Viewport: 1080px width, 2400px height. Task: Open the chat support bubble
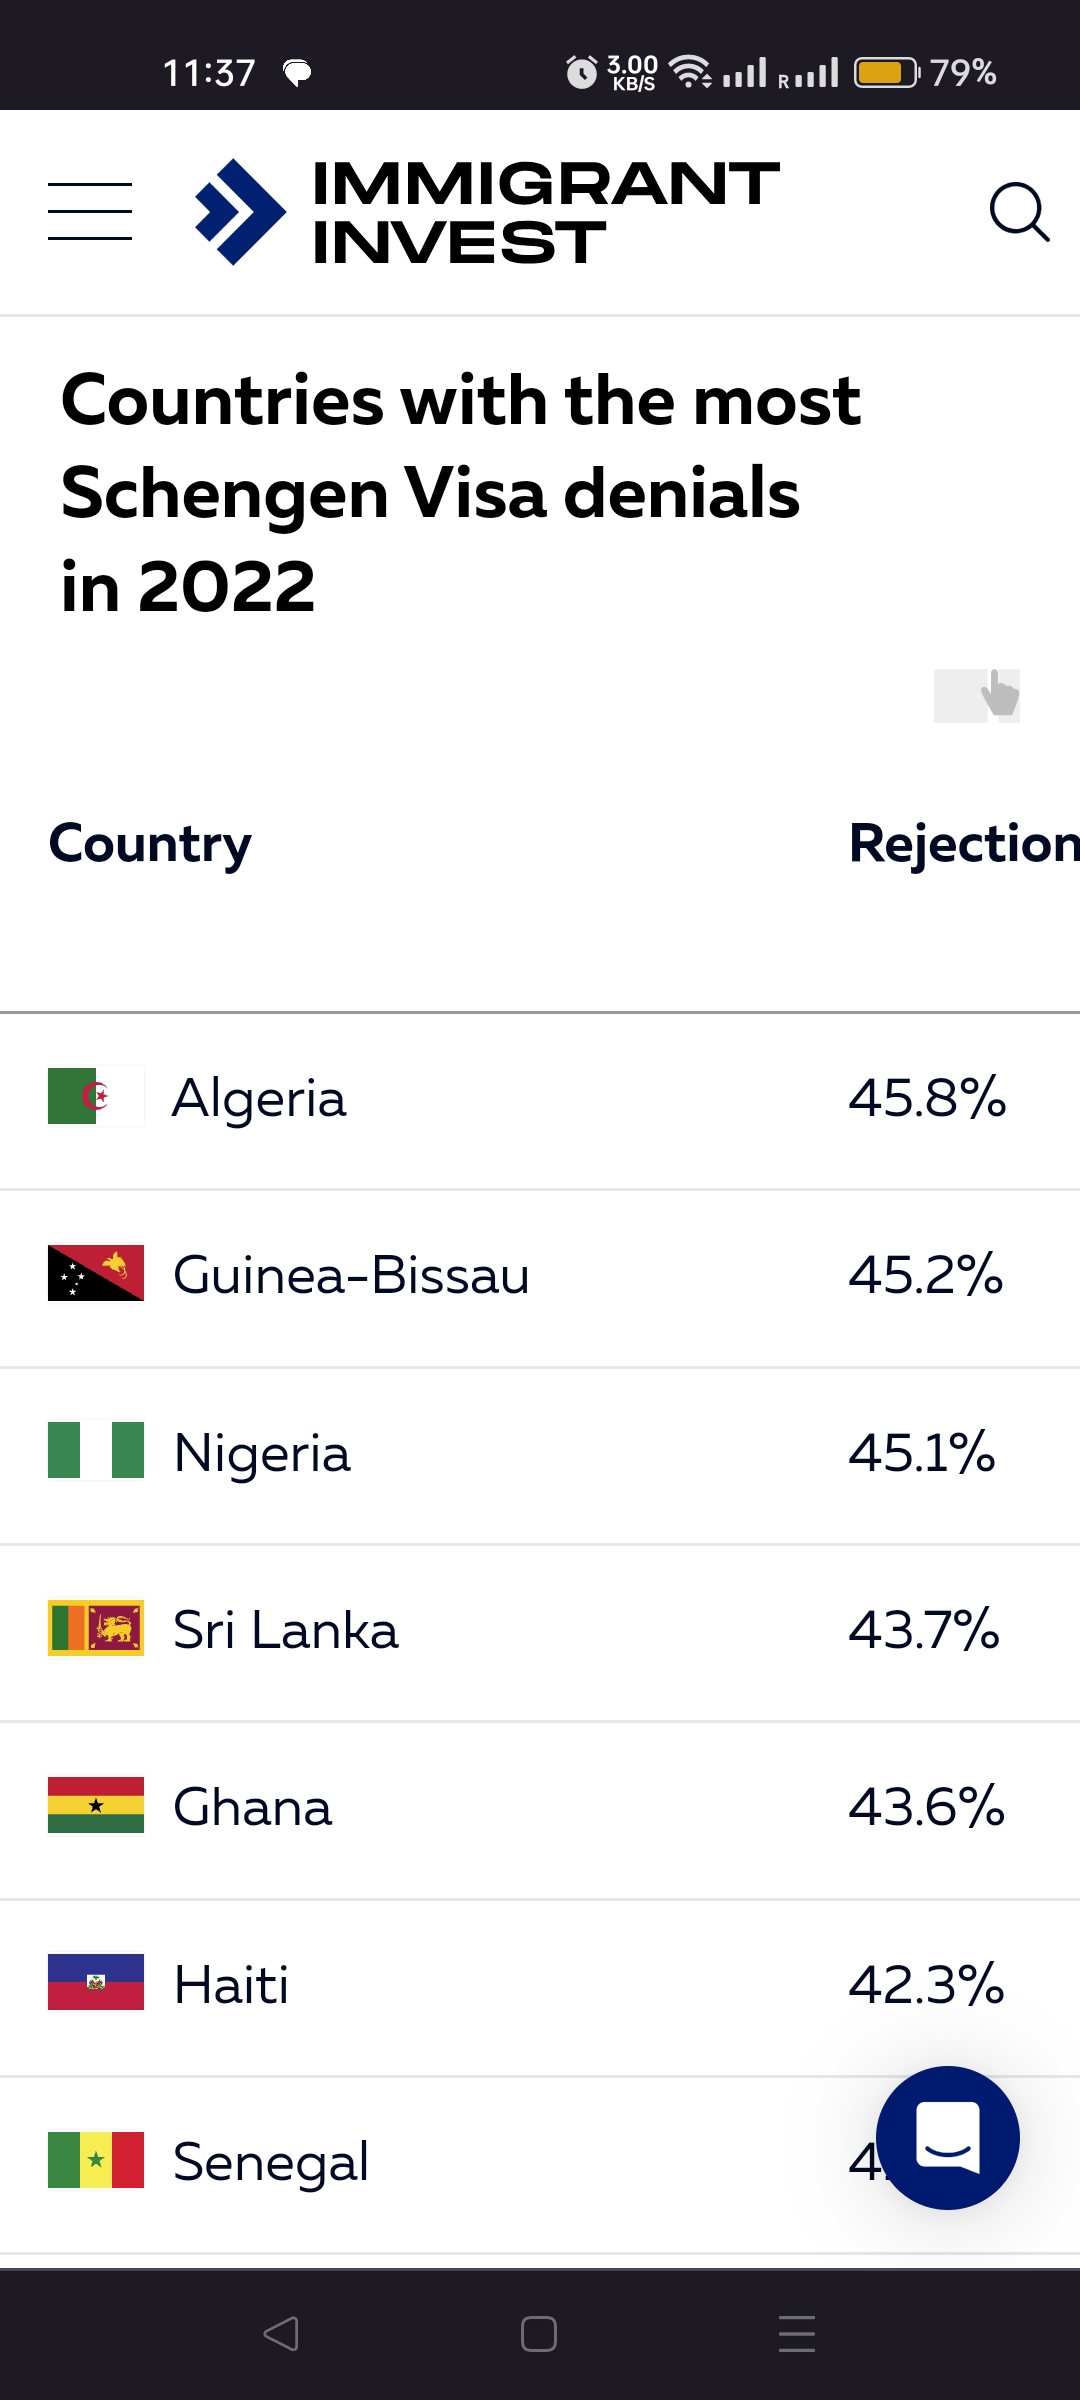[947, 2137]
